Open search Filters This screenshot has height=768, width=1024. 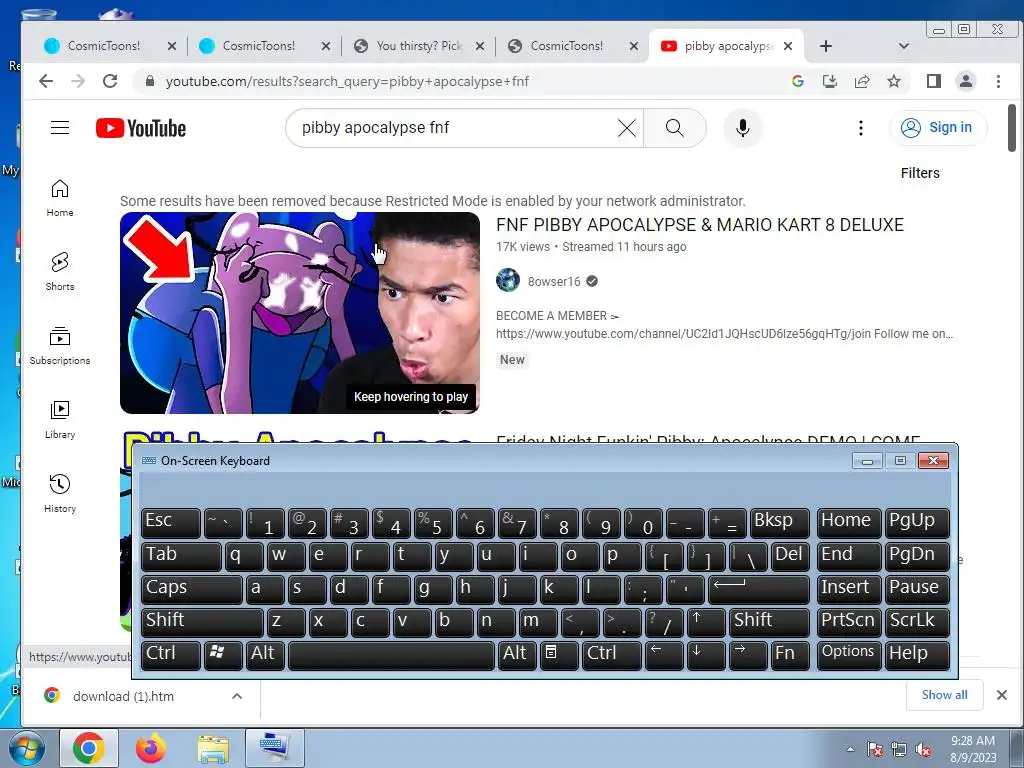tap(920, 173)
